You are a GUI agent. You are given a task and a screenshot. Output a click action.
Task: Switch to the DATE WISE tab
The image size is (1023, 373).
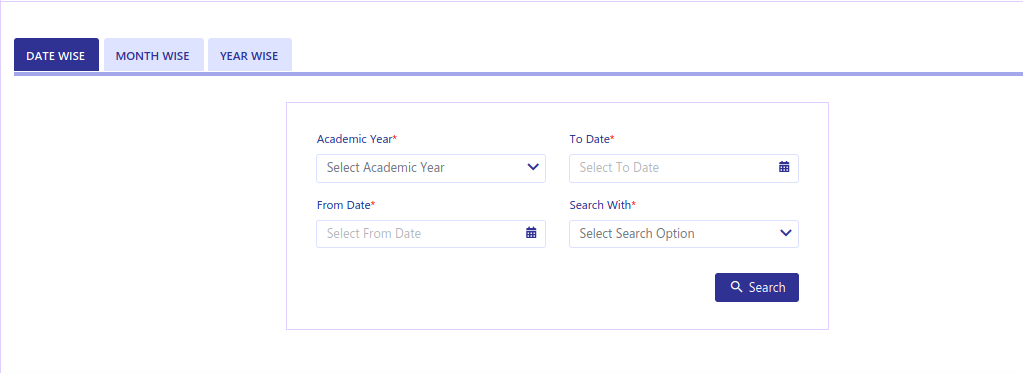[56, 55]
